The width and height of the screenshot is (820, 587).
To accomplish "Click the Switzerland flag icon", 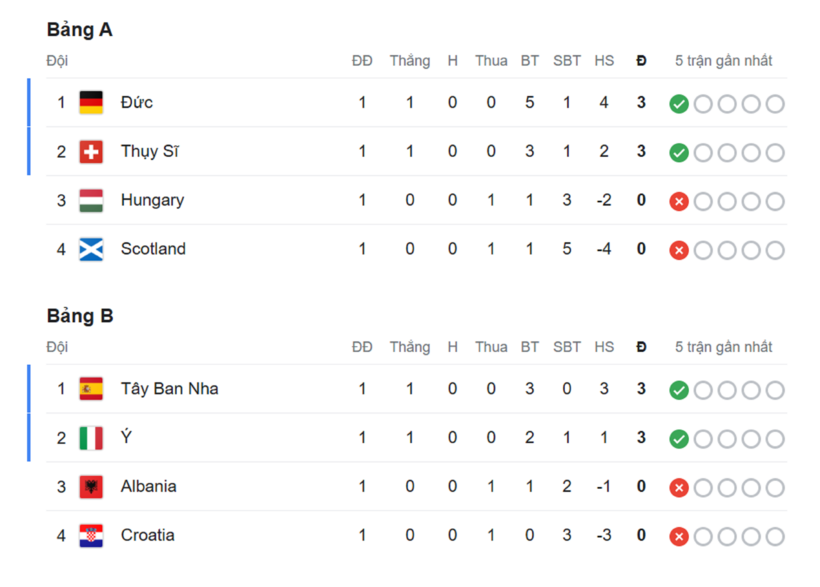I will [91, 151].
